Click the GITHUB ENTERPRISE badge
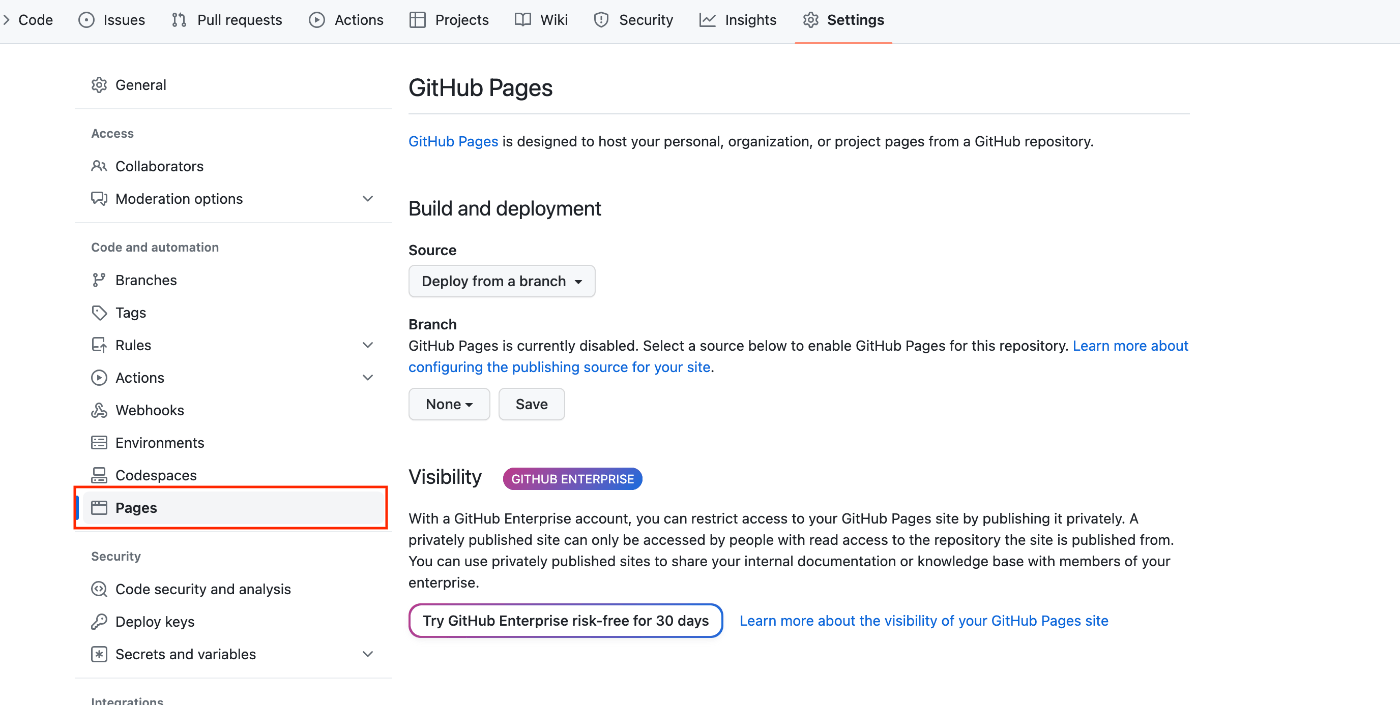 pyautogui.click(x=573, y=479)
